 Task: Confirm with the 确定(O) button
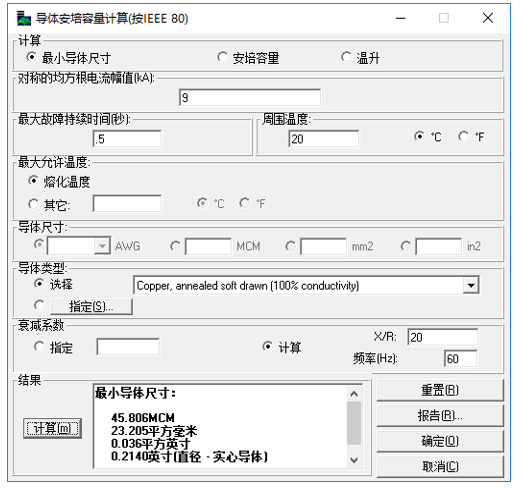pyautogui.click(x=440, y=441)
